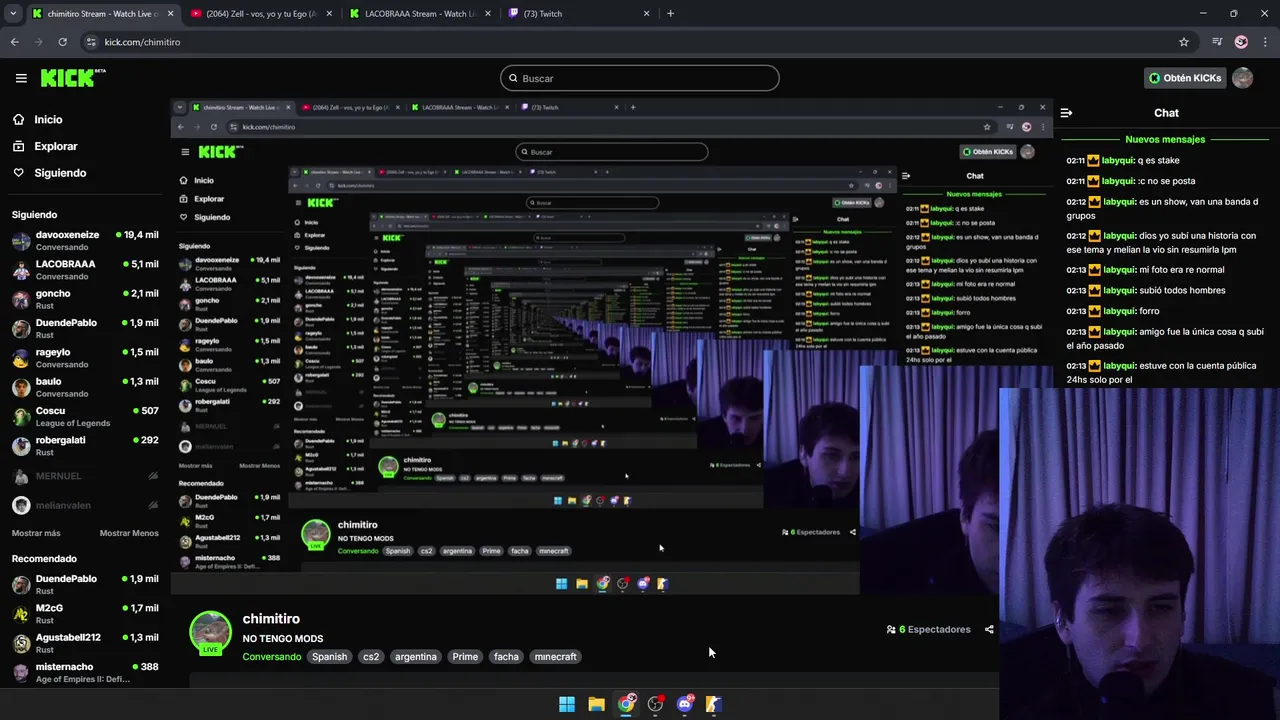
Task: Open recommended channel misternacho
Action: pos(85,672)
